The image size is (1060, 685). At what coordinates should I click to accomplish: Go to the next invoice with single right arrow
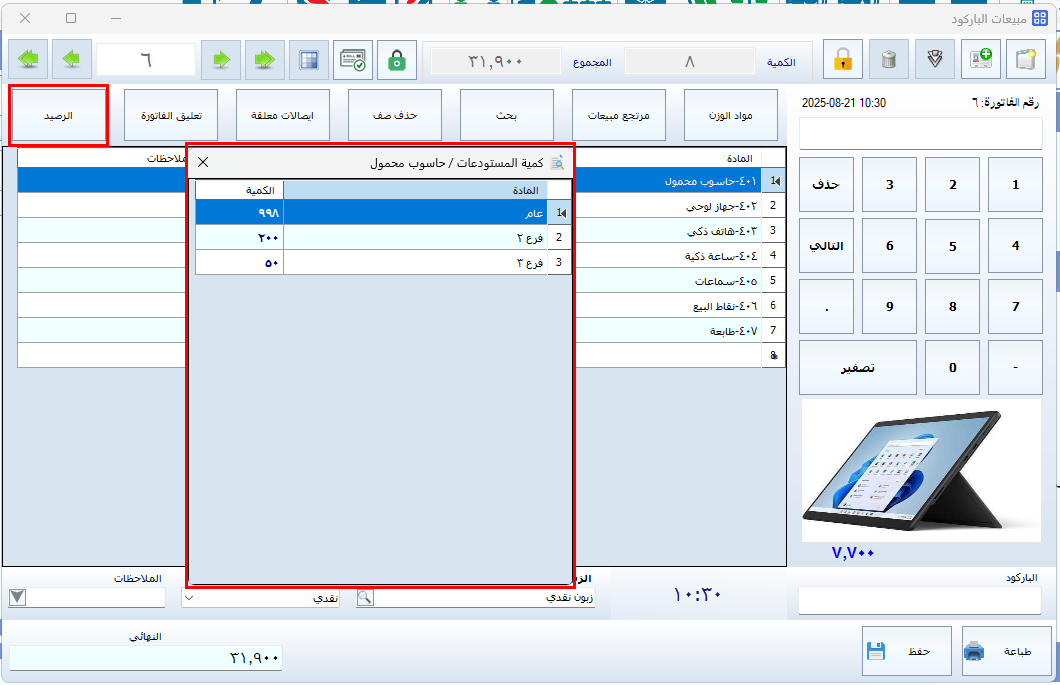(221, 60)
